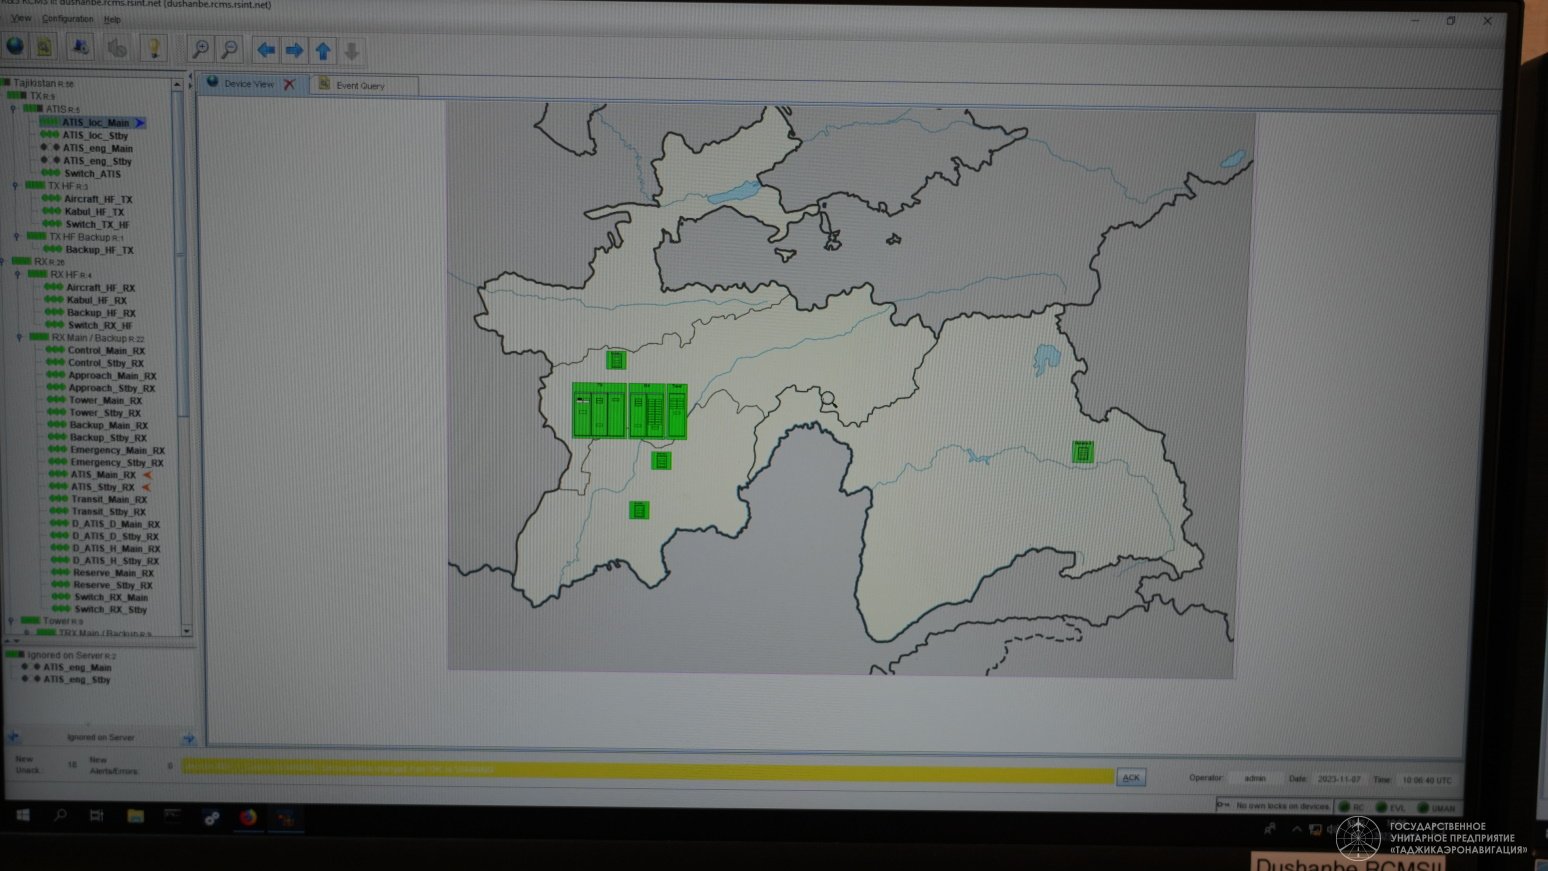
Task: Click the grayed down arrow toolbar icon
Action: tap(351, 51)
